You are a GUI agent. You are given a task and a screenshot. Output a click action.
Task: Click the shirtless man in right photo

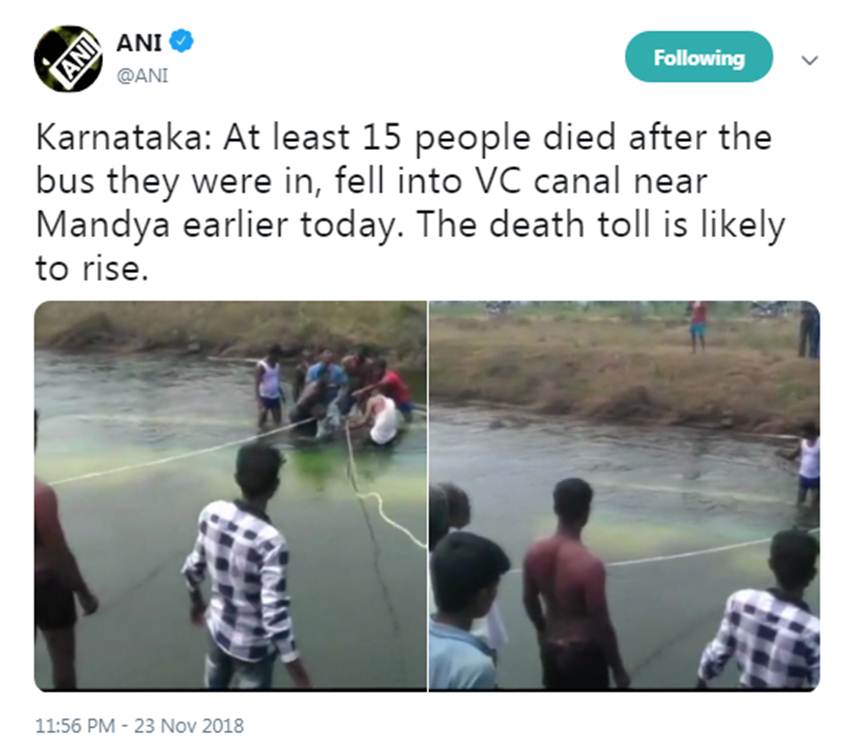(571, 580)
